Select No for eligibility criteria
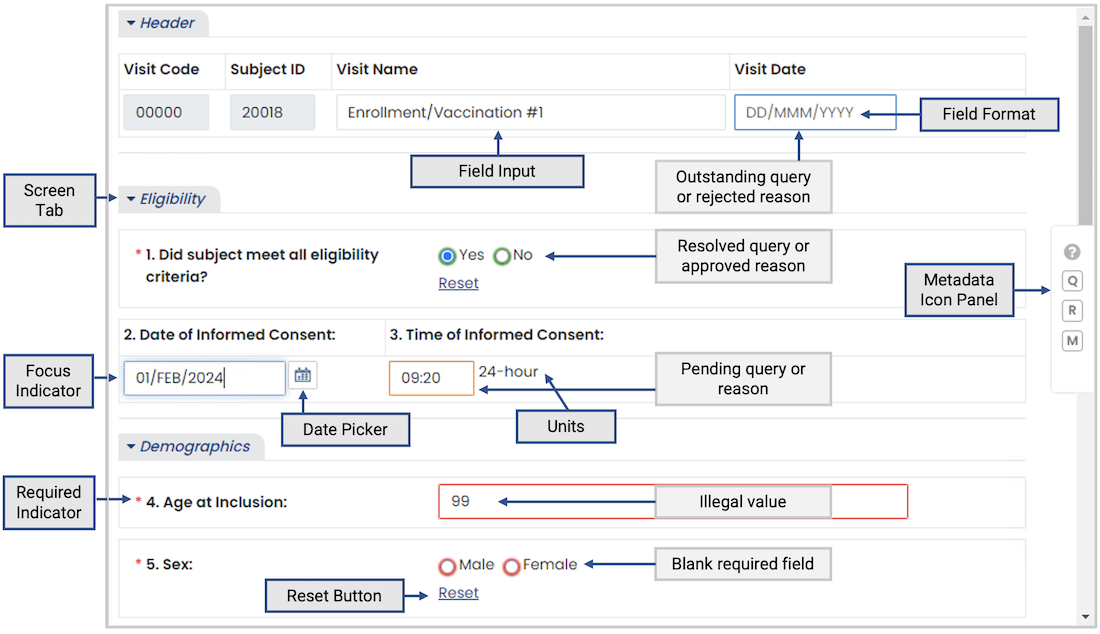1100x634 pixels. point(502,256)
